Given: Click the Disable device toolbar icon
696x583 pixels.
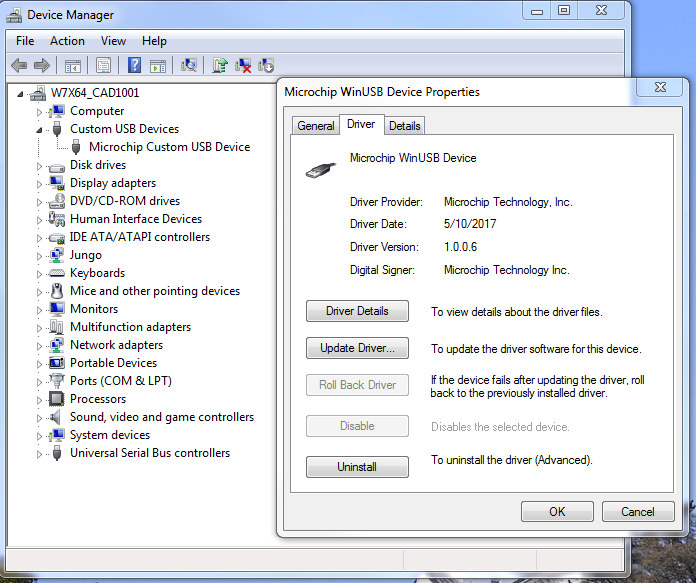Looking at the screenshot, I should (266, 66).
